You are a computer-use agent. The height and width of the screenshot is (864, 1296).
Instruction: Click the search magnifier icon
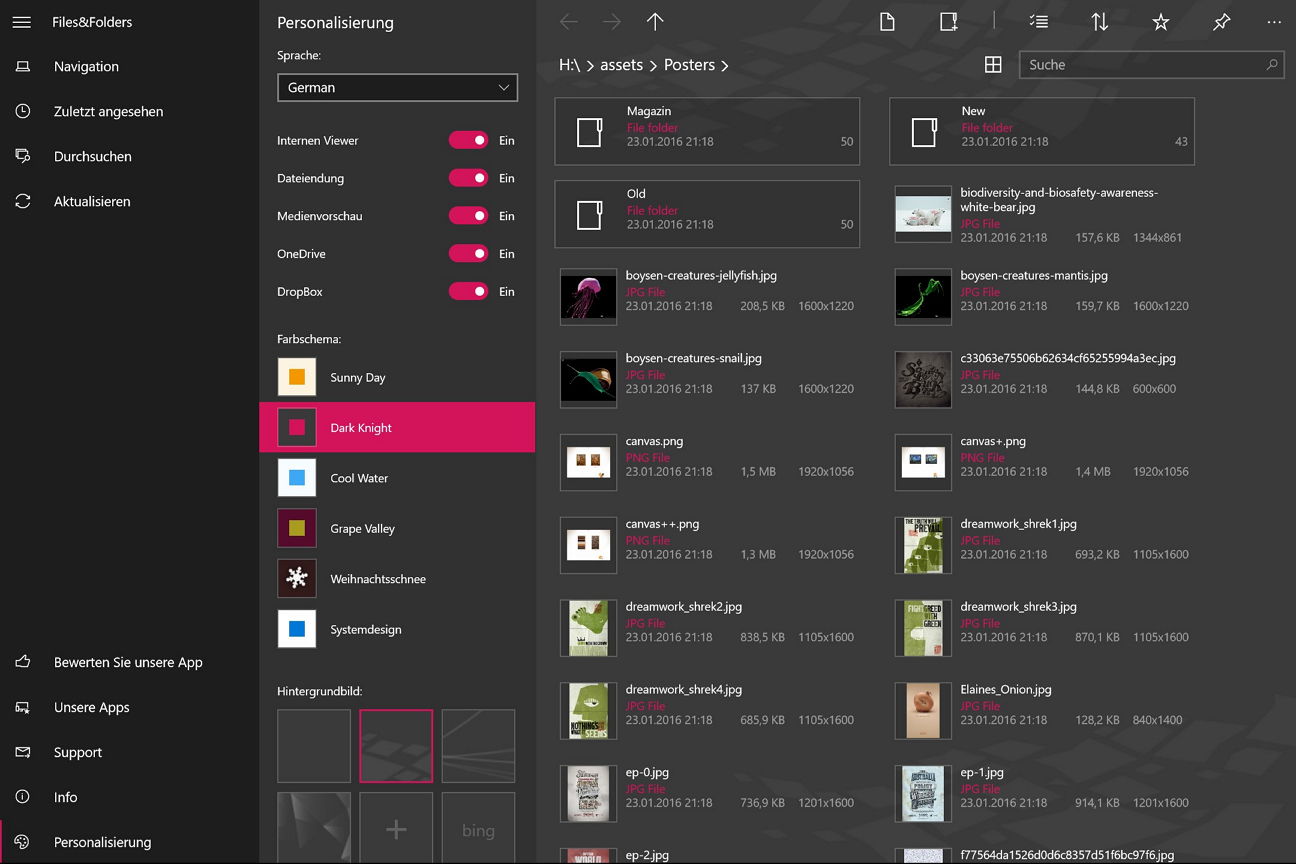tap(1272, 65)
